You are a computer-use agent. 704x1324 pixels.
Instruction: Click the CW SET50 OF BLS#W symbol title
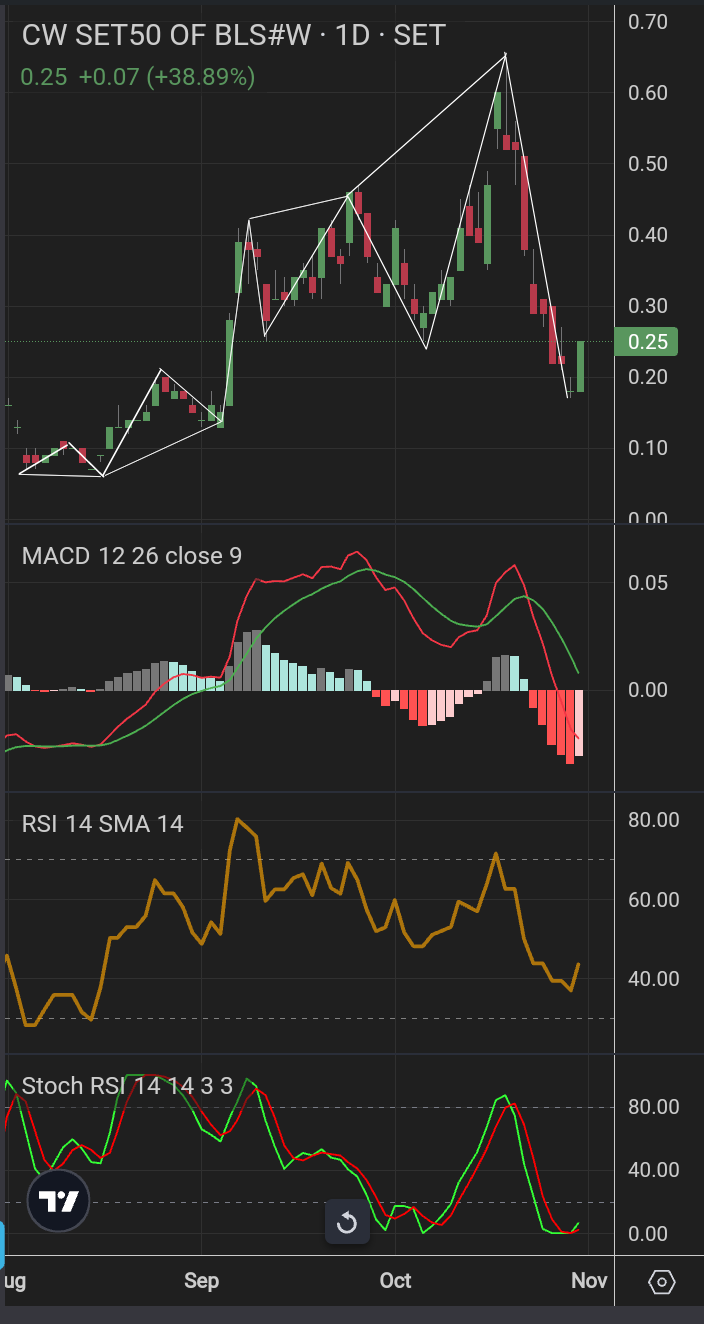click(234, 36)
